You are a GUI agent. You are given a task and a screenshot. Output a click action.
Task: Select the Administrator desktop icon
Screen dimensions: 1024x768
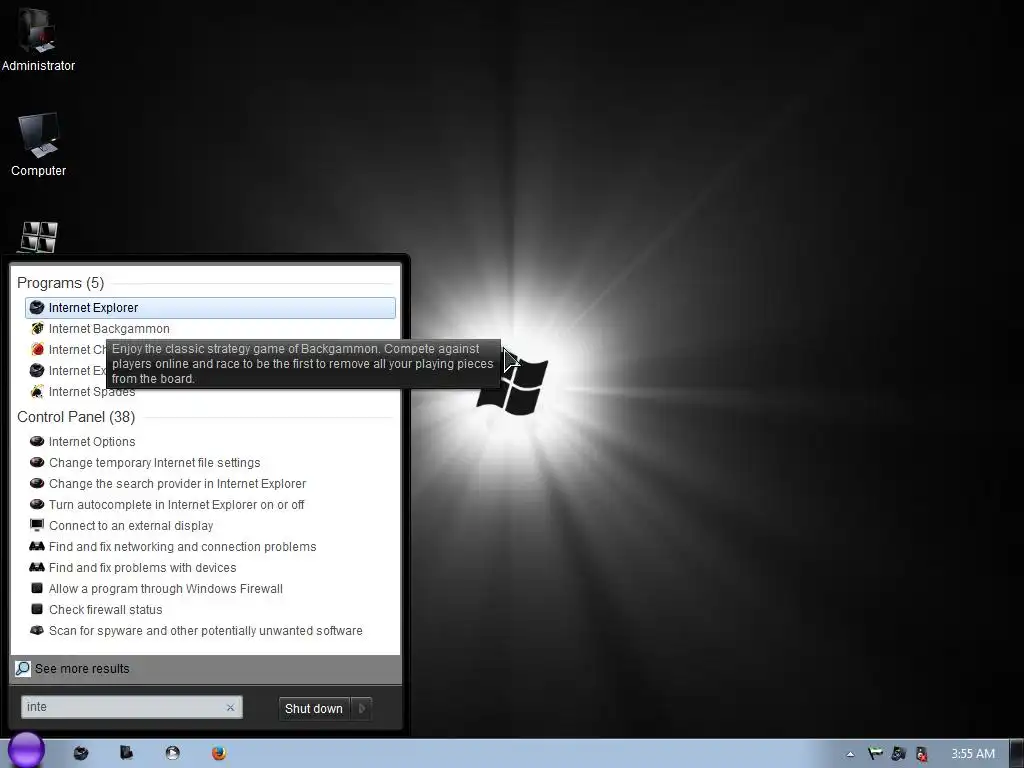(38, 38)
